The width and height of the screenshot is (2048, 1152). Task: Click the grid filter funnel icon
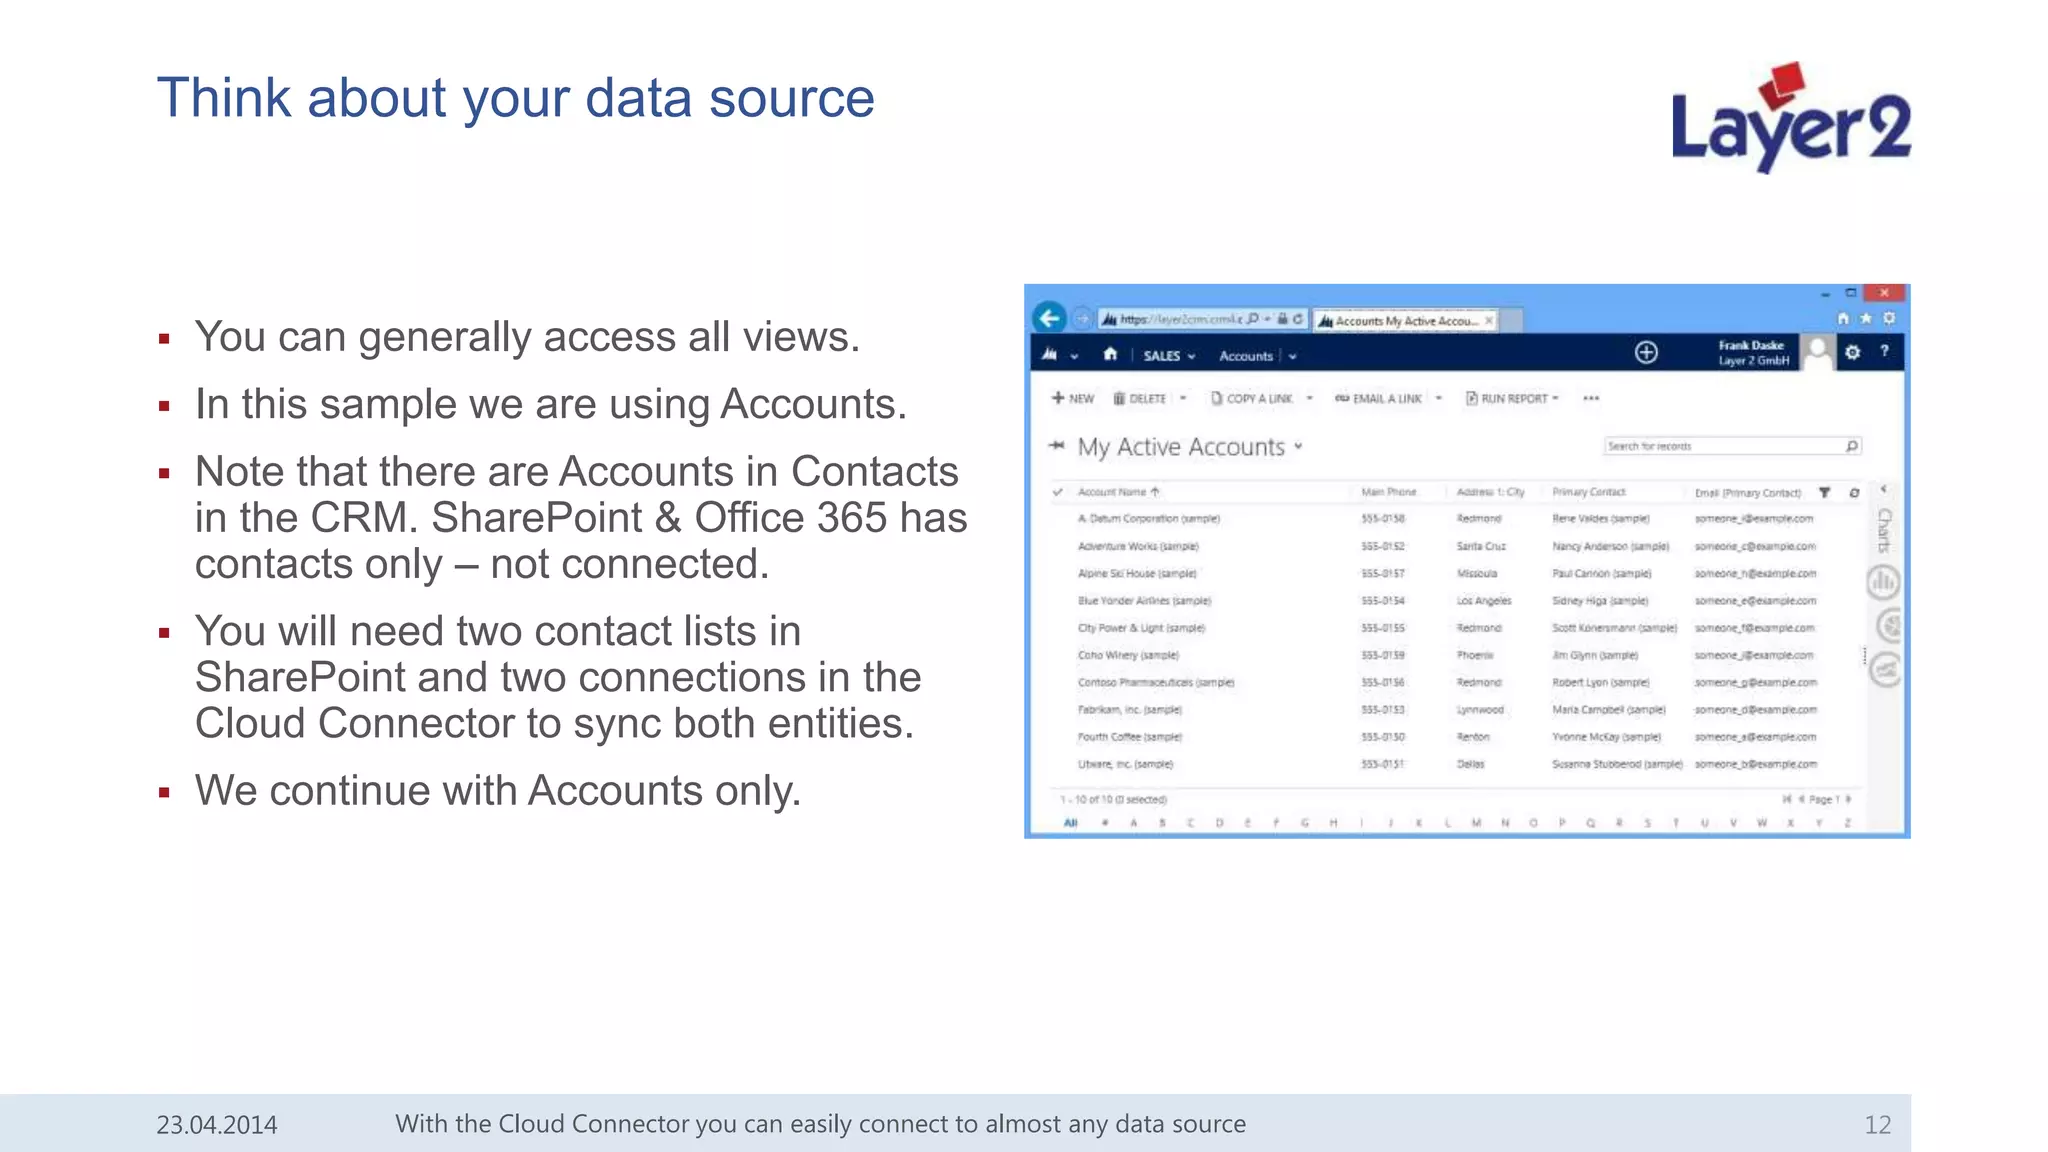(x=1825, y=492)
